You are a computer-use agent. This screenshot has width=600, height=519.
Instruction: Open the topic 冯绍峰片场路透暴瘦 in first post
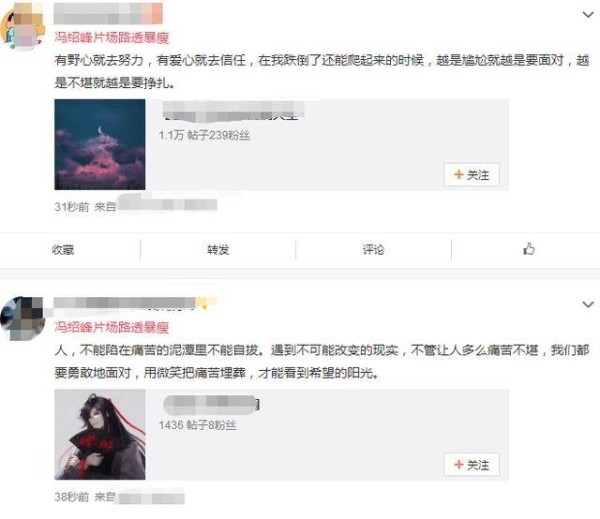(112, 38)
